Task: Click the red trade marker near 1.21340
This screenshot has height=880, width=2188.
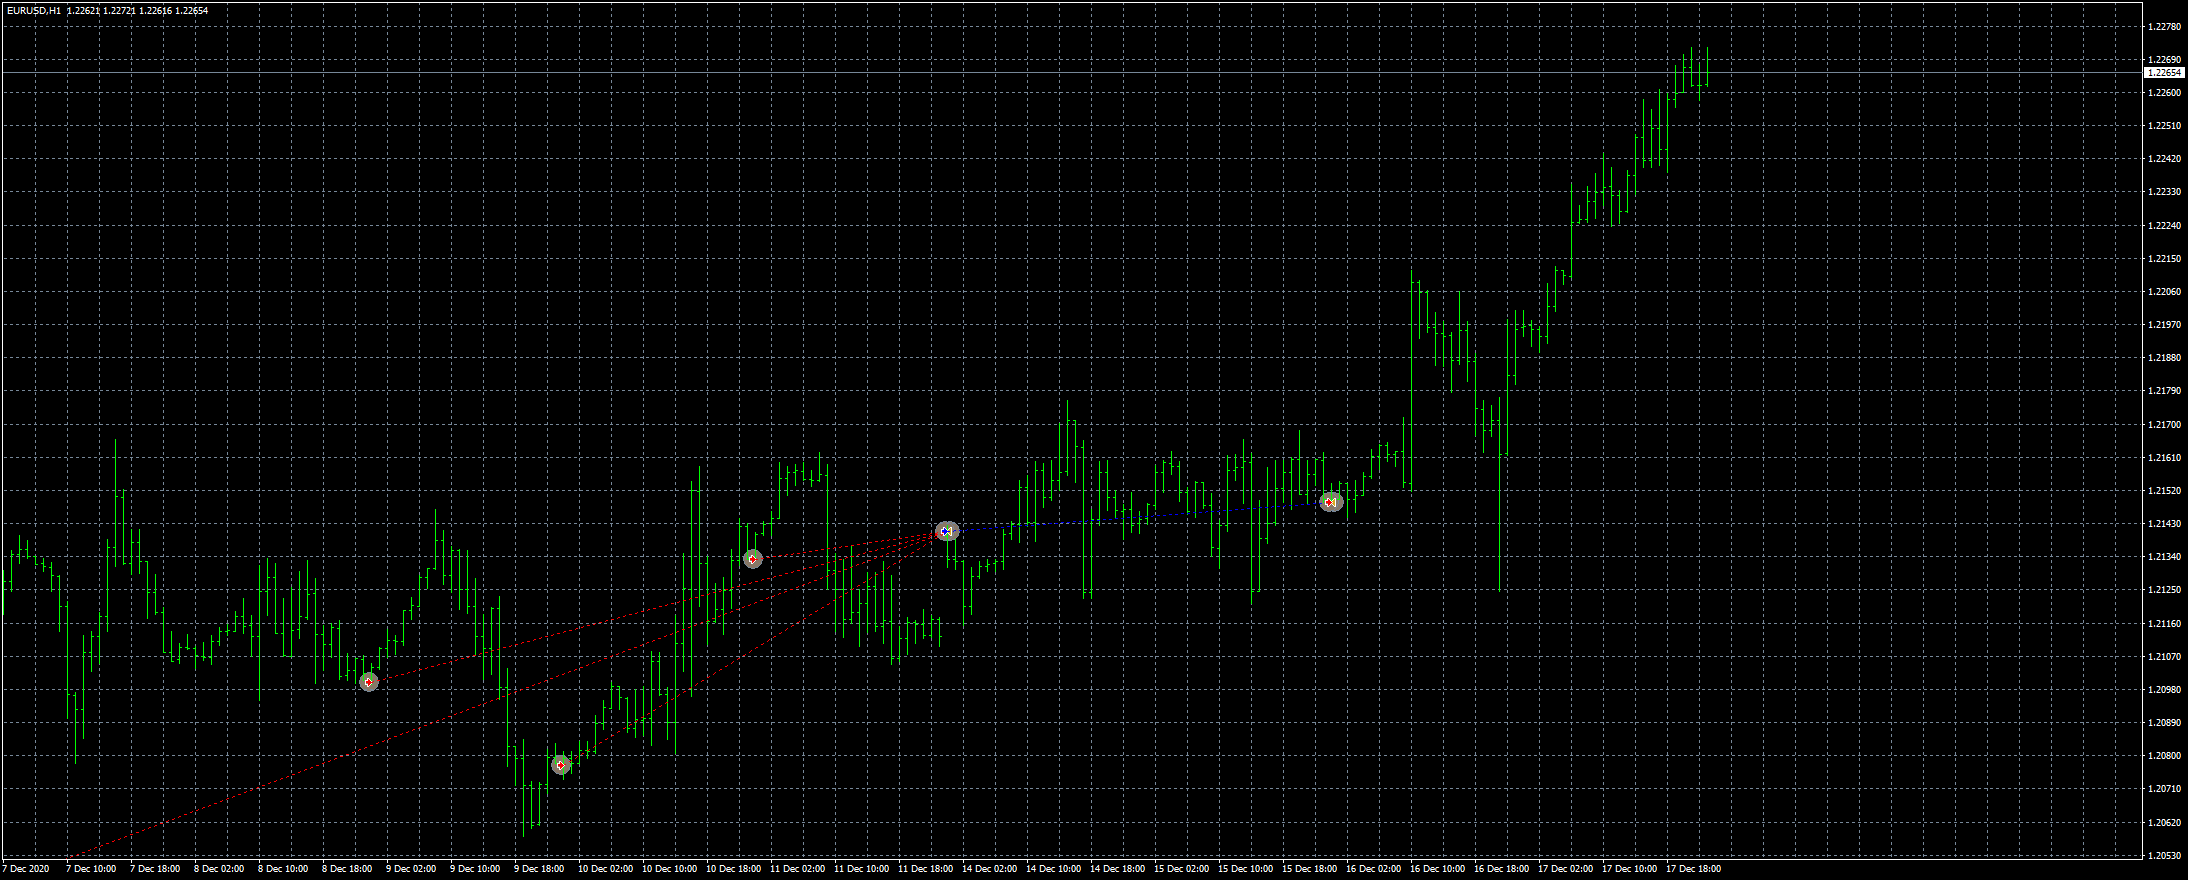Action: pos(753,559)
